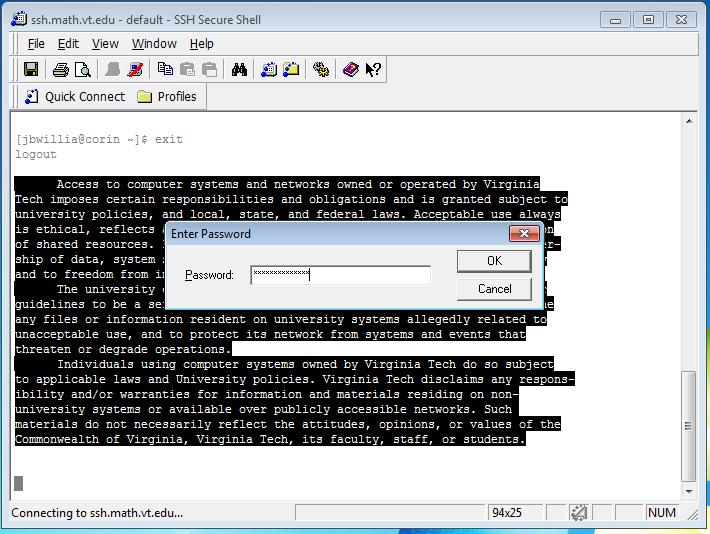Screen dimensions: 710x534
Task: Click the 'Password:' label in the dialog
Action: tap(209, 275)
